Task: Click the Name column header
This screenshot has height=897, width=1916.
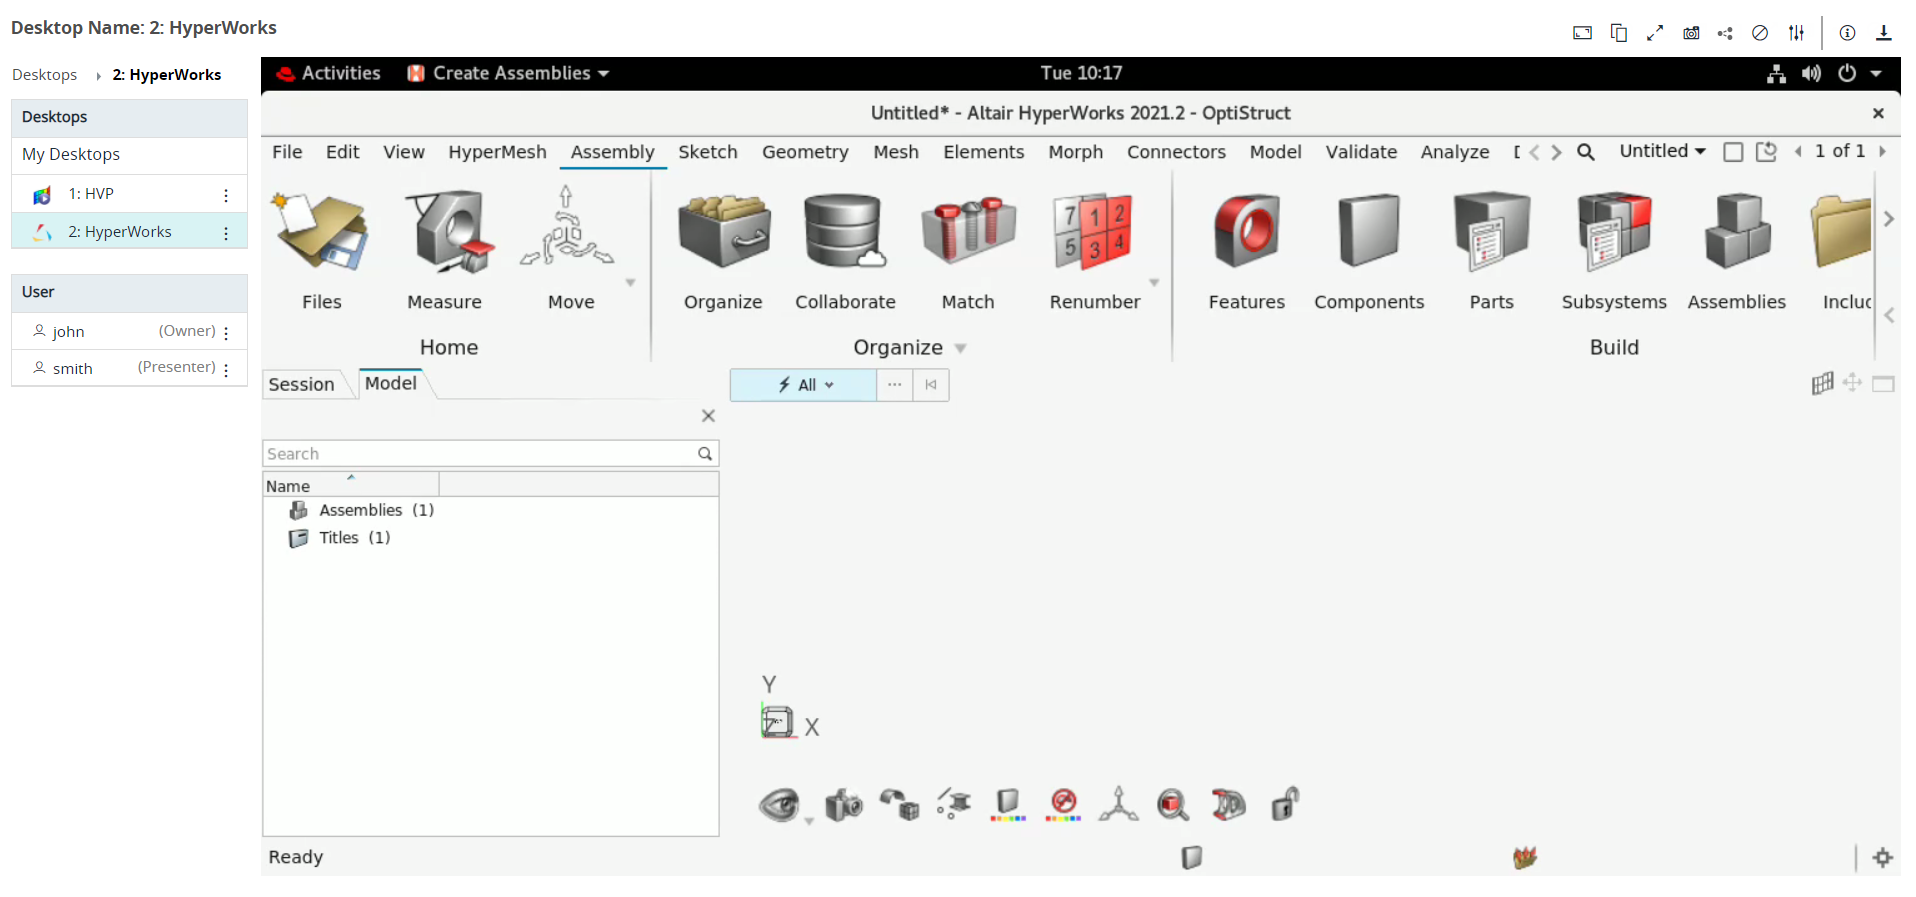Action: 351,485
